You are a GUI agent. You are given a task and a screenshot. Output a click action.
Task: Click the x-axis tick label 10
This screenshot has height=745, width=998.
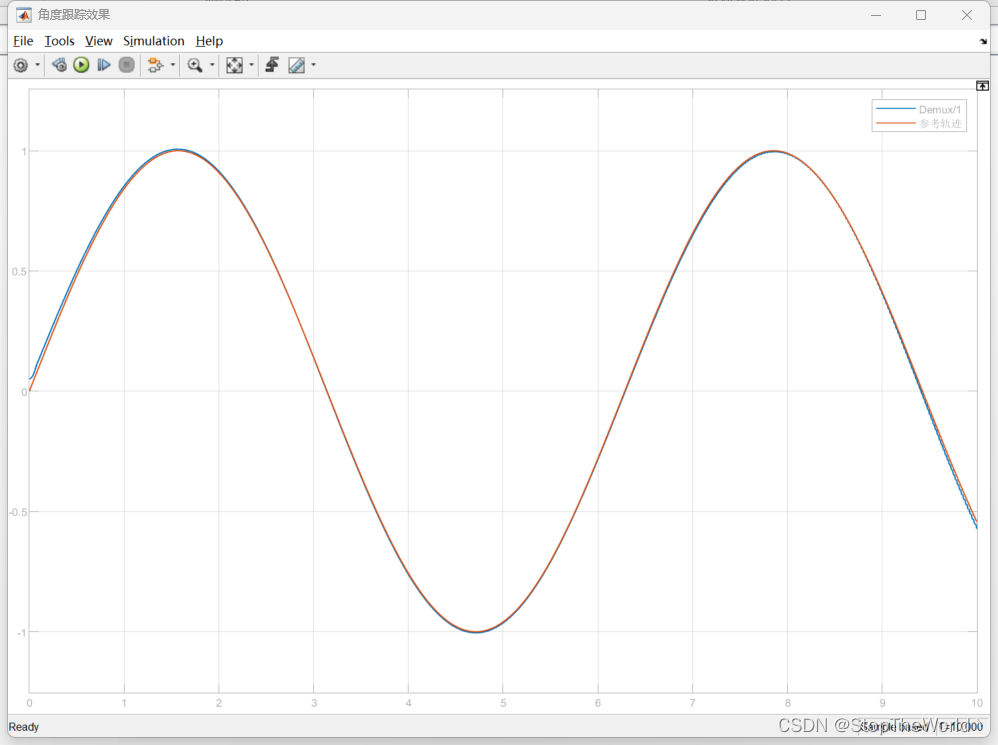[977, 703]
